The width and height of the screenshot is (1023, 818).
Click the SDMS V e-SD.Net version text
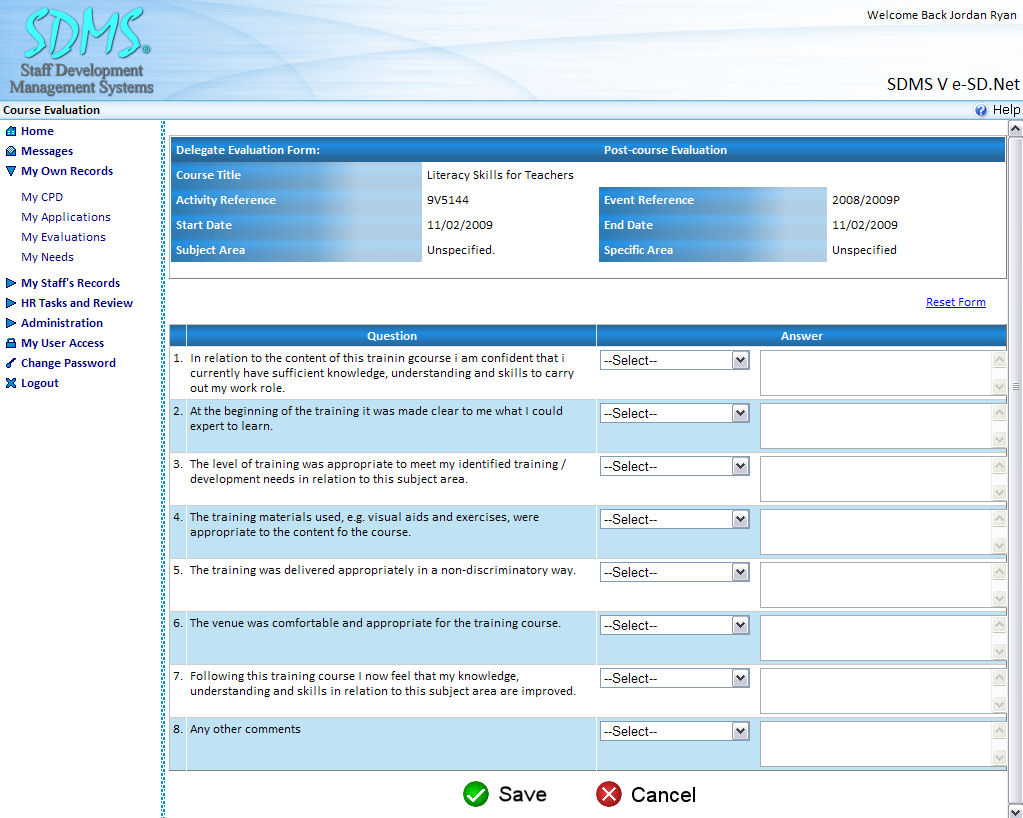click(x=953, y=84)
